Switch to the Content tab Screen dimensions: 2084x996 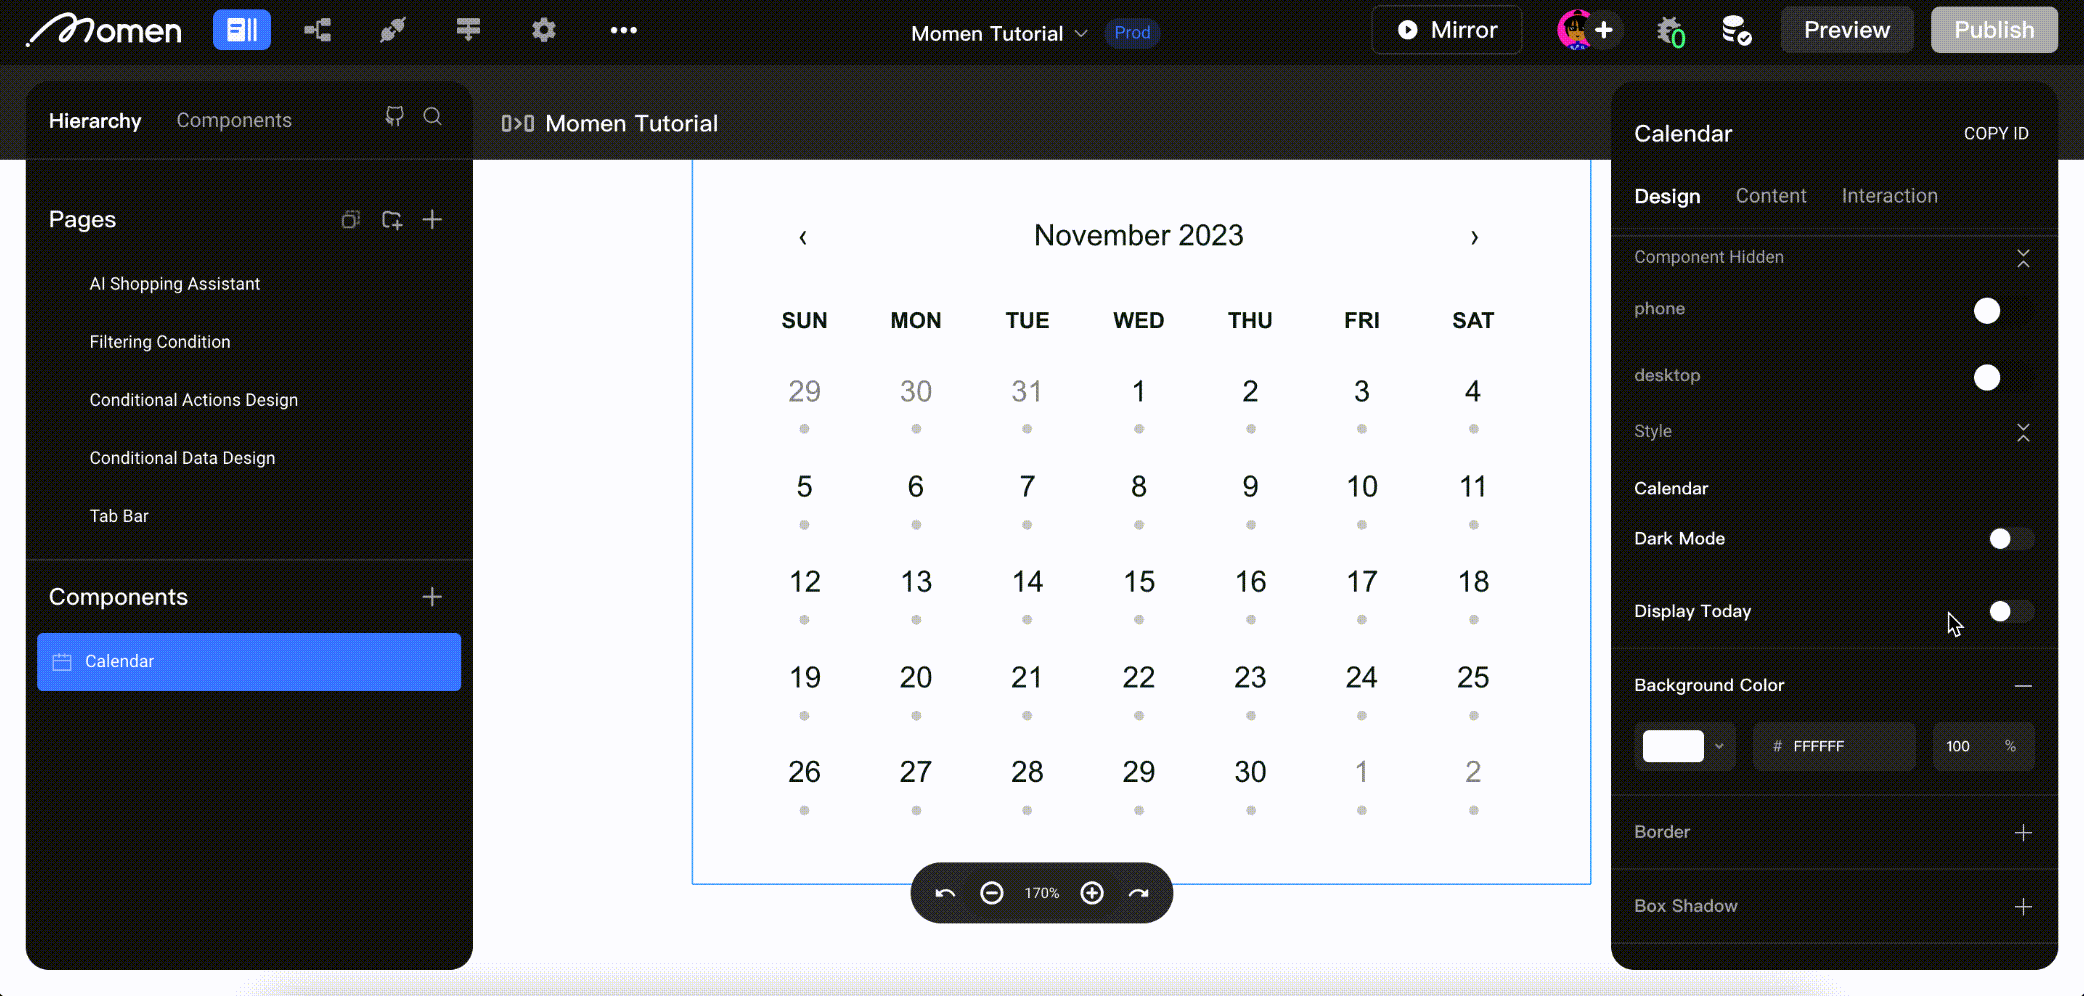[1770, 196]
